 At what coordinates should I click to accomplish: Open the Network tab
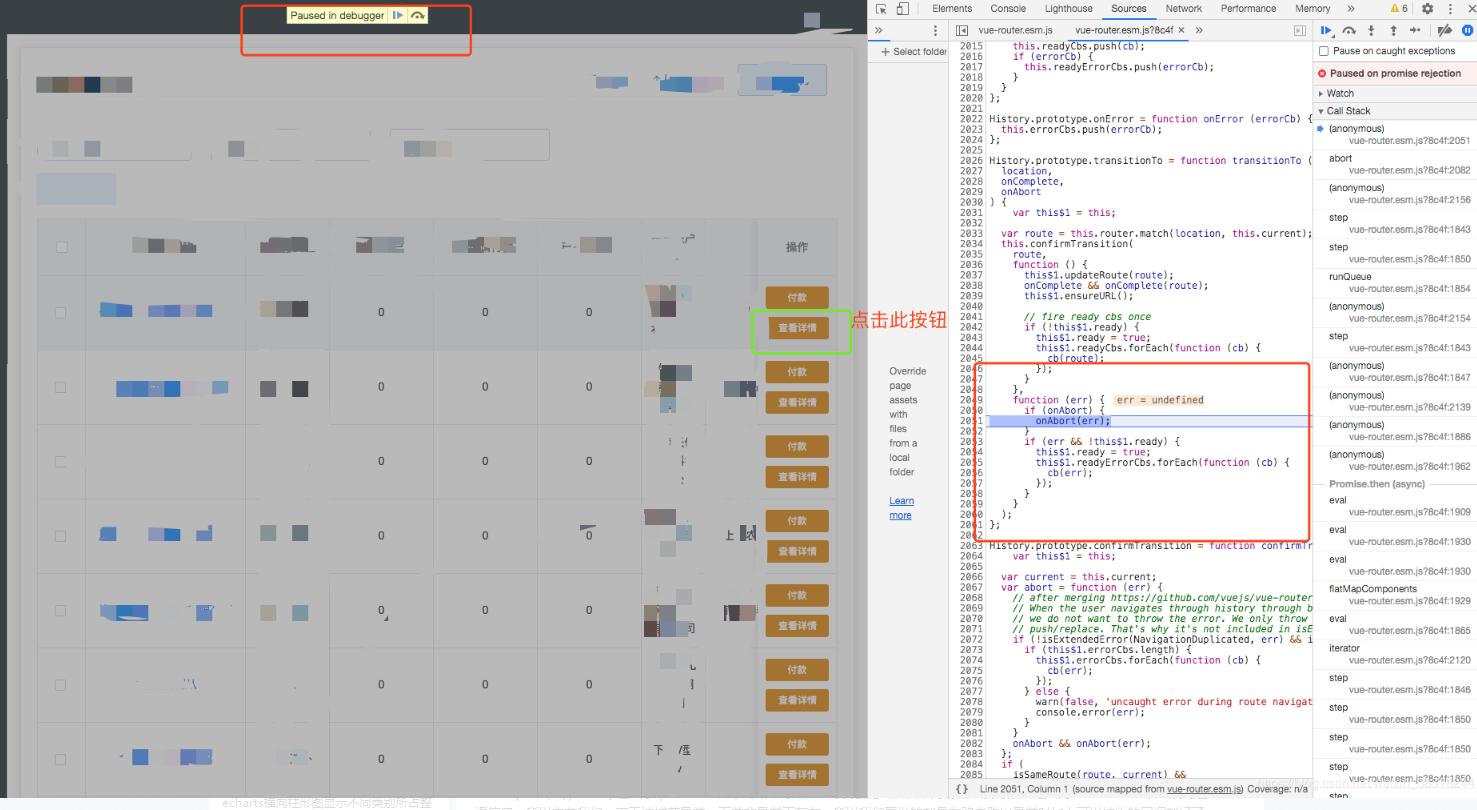click(x=1183, y=8)
